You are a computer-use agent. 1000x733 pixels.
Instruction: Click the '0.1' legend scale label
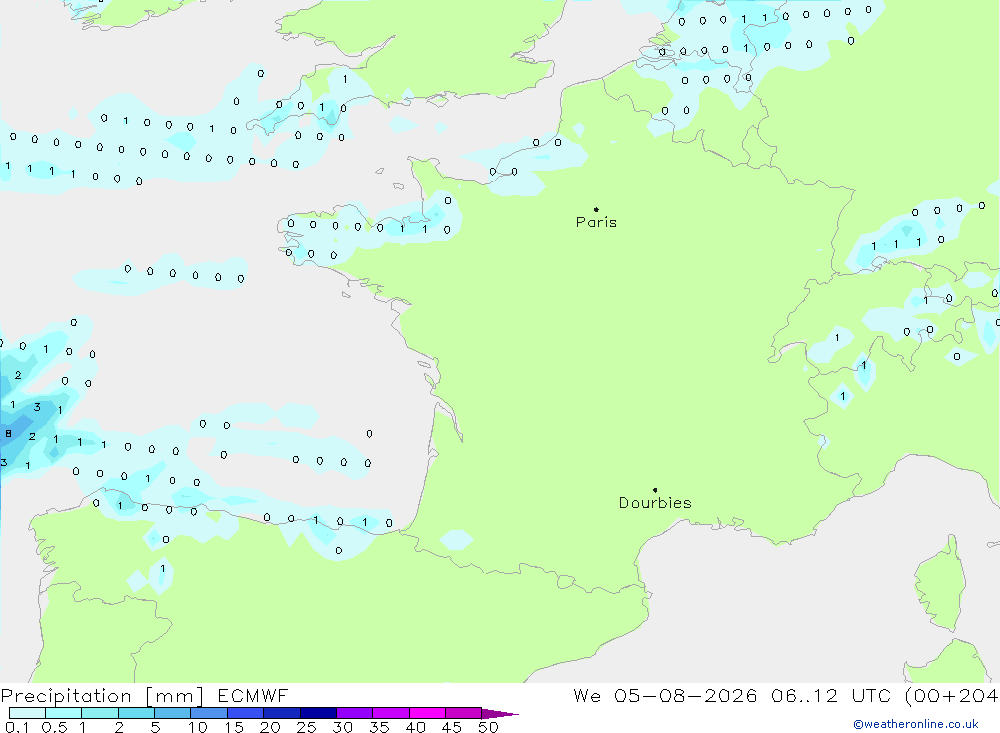17,727
